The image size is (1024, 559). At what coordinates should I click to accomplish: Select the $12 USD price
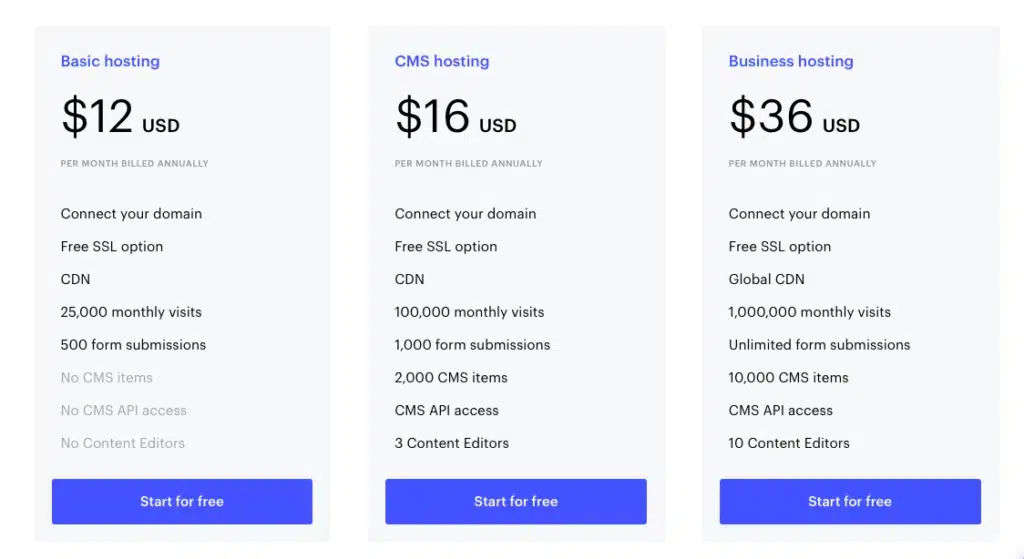click(120, 117)
